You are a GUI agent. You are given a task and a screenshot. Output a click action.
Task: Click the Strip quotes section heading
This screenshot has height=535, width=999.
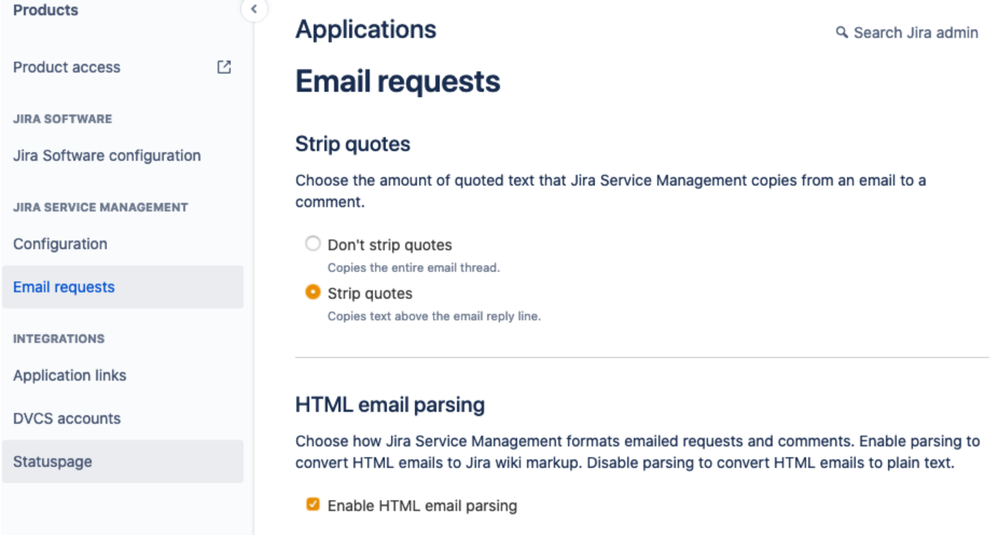tap(352, 144)
